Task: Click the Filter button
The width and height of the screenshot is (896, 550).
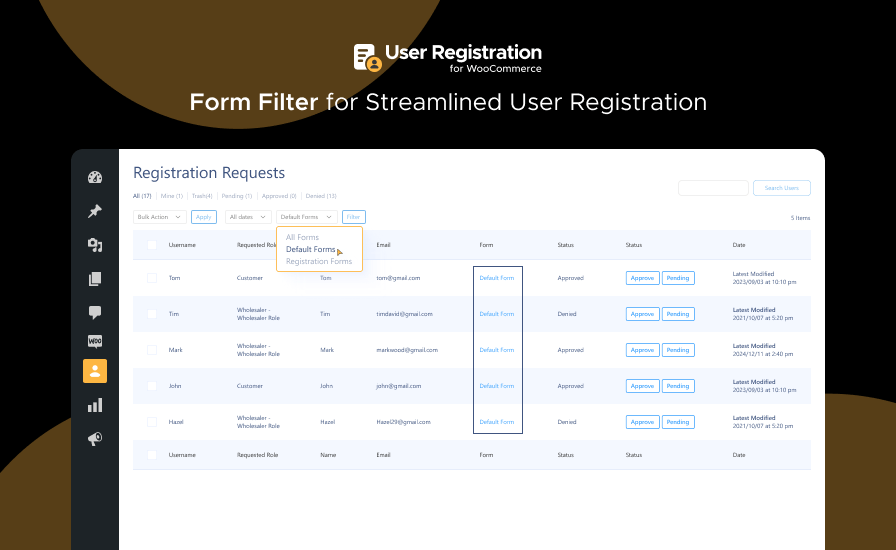Action: [354, 217]
